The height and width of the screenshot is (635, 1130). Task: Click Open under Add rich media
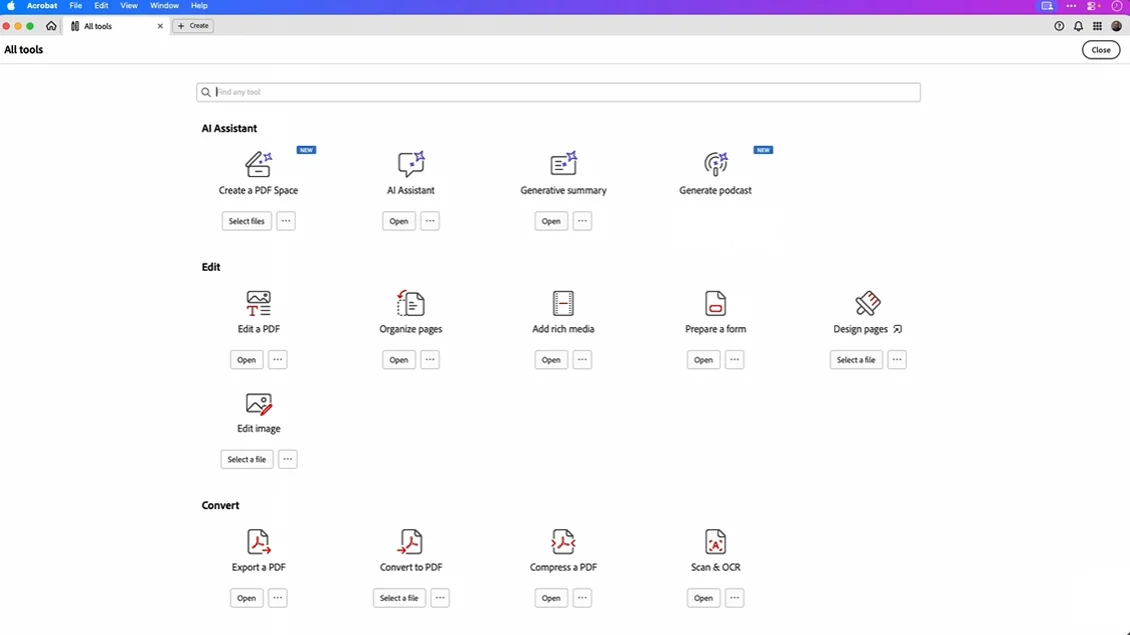(551, 360)
